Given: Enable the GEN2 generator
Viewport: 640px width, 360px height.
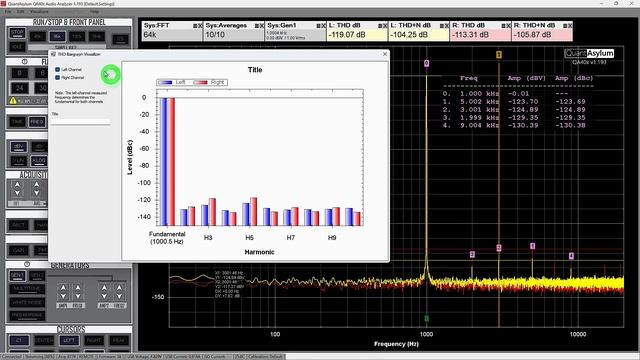Looking at the screenshot, I should click(x=37, y=276).
